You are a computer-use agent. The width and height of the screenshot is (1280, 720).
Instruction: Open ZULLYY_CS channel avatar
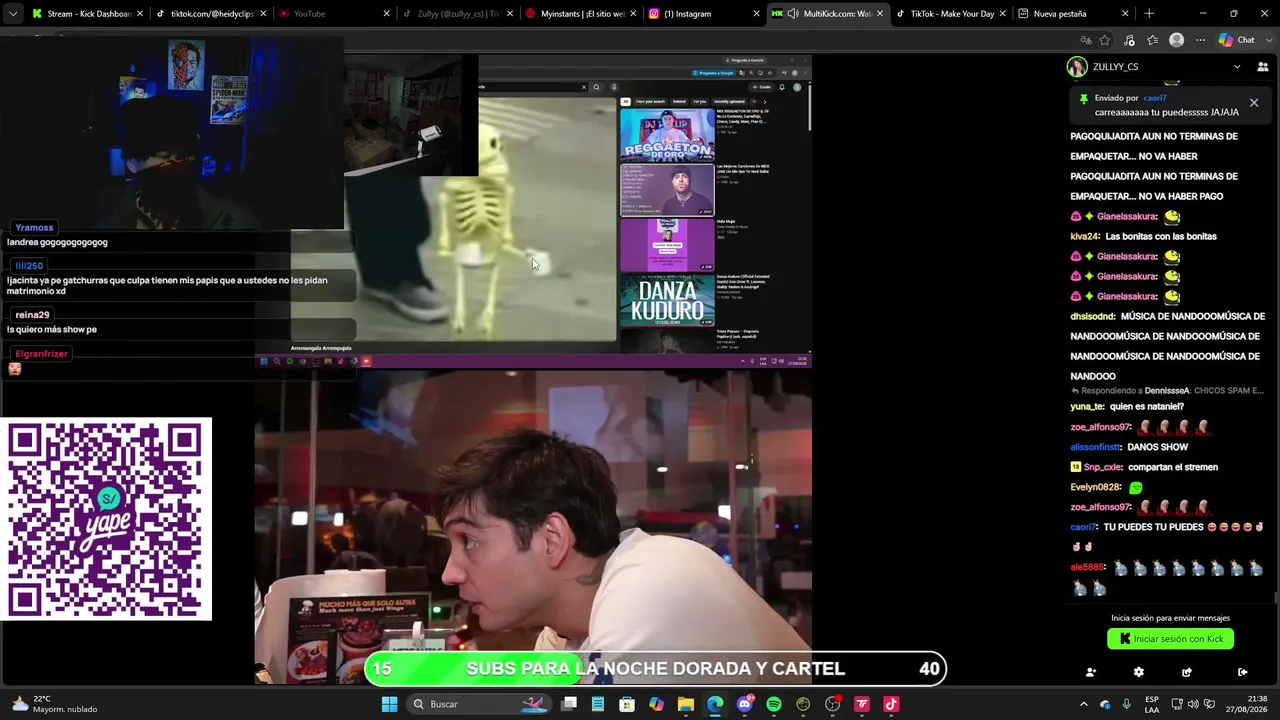(x=1077, y=67)
